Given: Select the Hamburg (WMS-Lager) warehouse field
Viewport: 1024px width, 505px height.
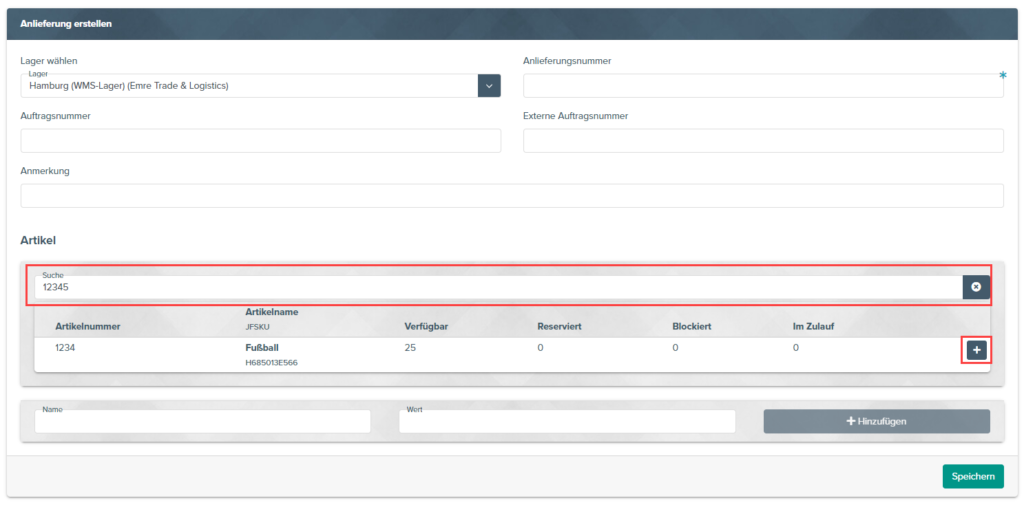Looking at the screenshot, I should click(x=248, y=86).
